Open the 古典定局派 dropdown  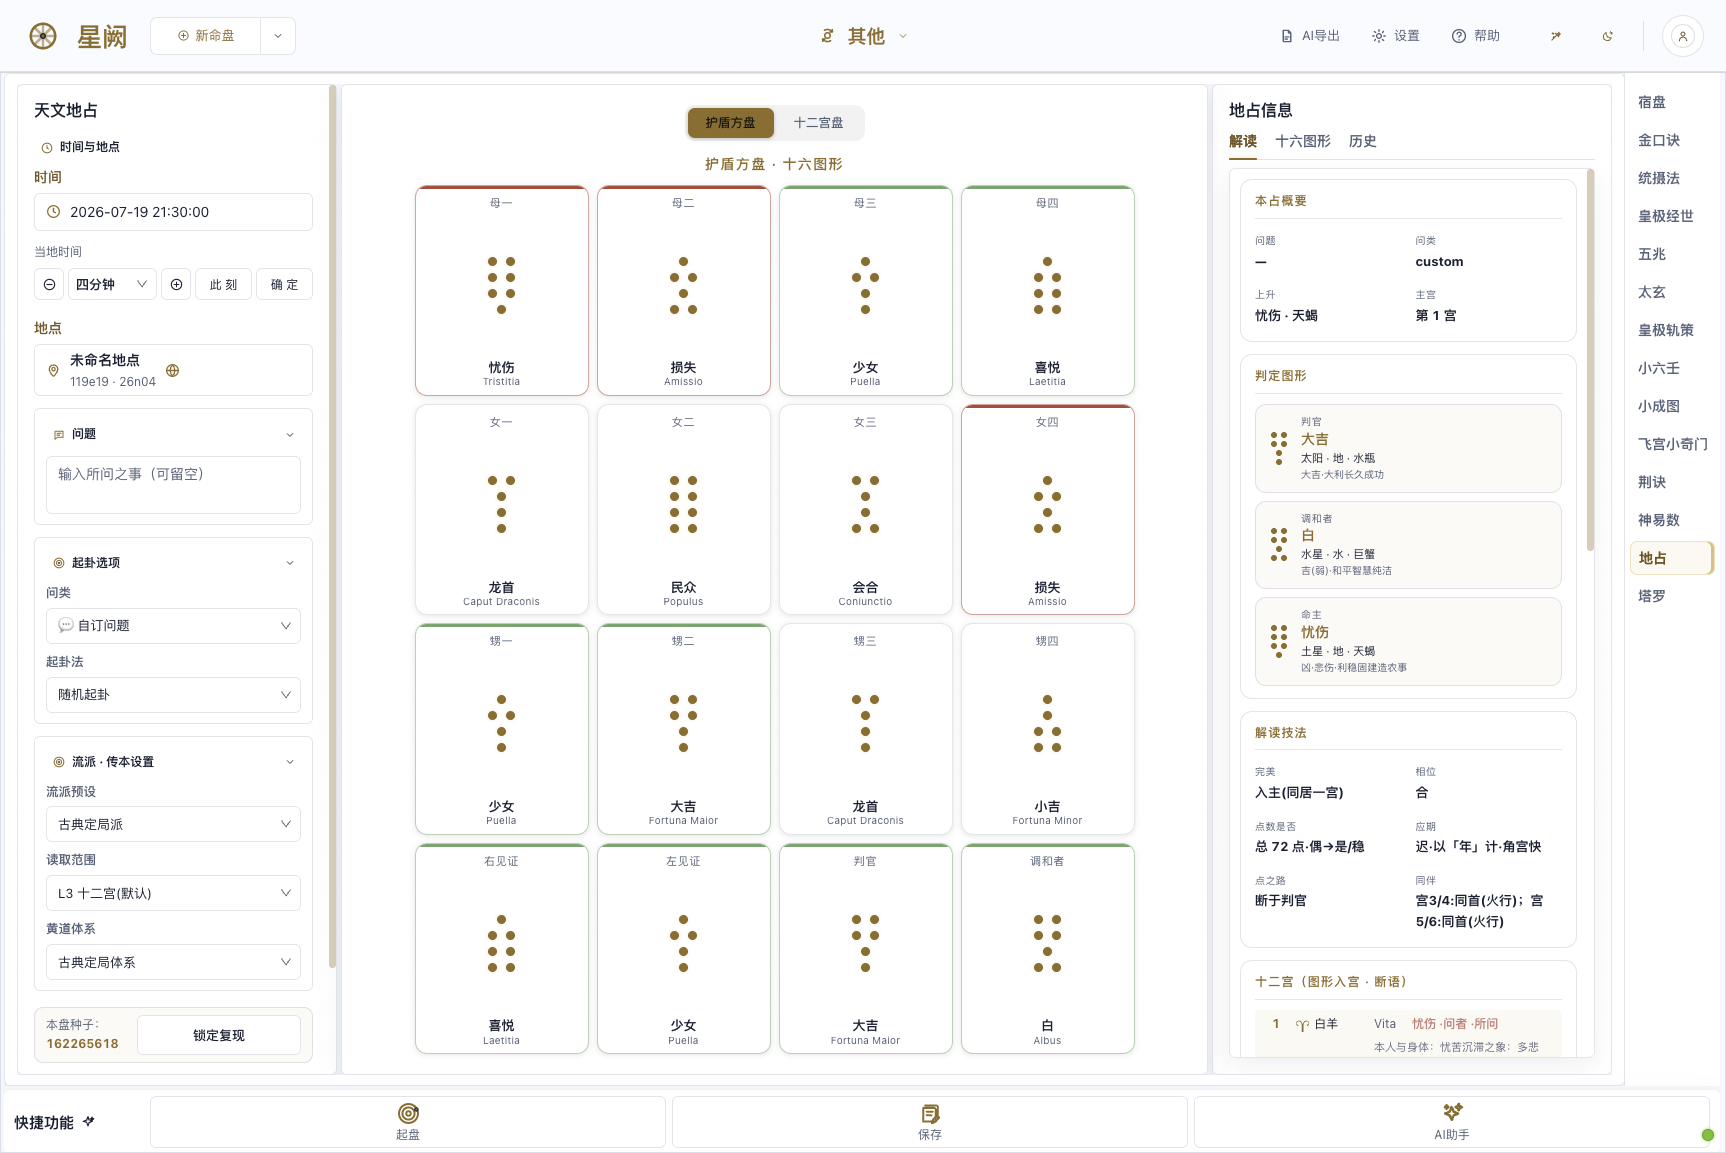tap(173, 825)
